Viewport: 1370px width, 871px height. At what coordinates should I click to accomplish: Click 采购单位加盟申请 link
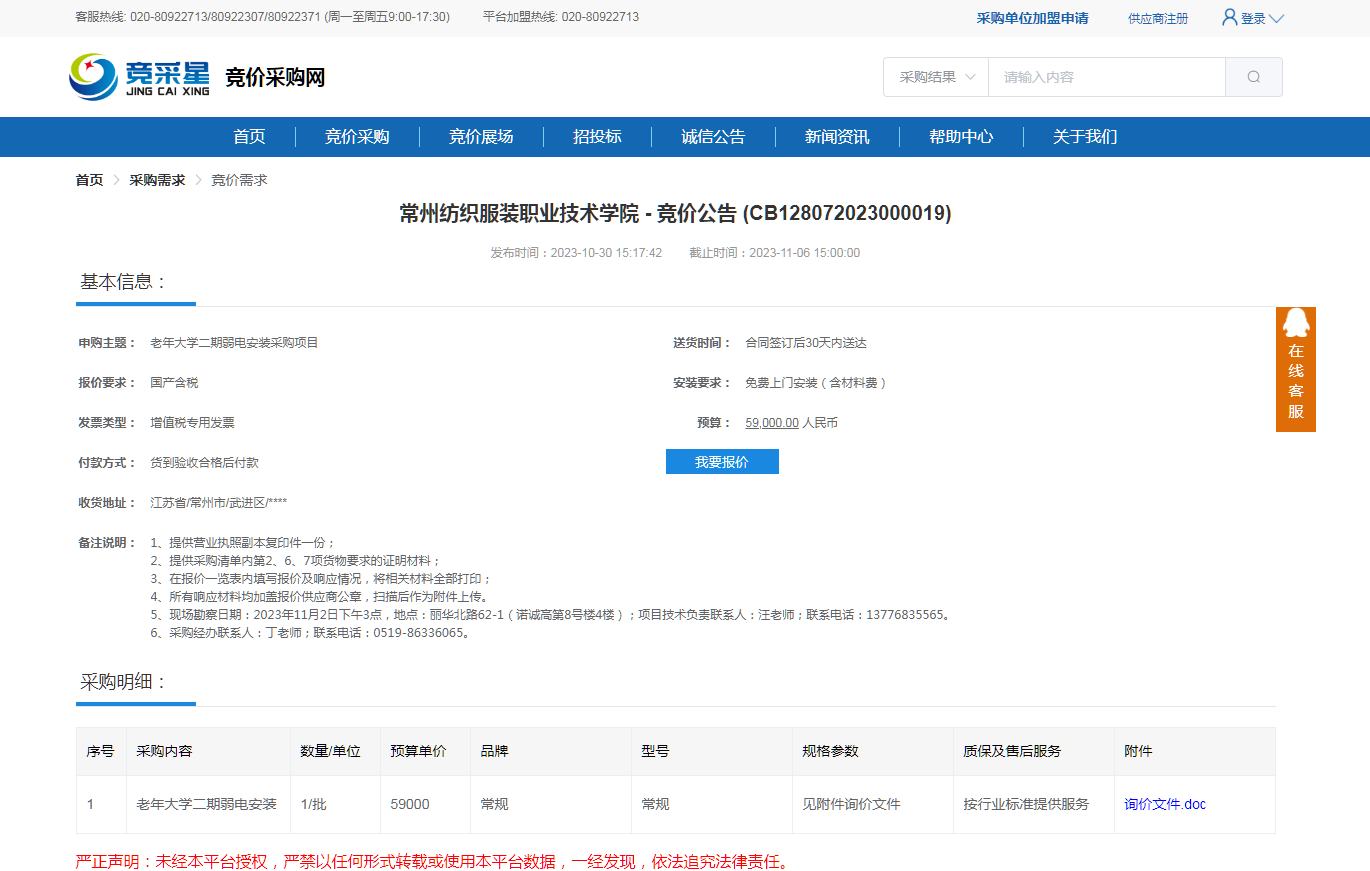click(x=1032, y=18)
